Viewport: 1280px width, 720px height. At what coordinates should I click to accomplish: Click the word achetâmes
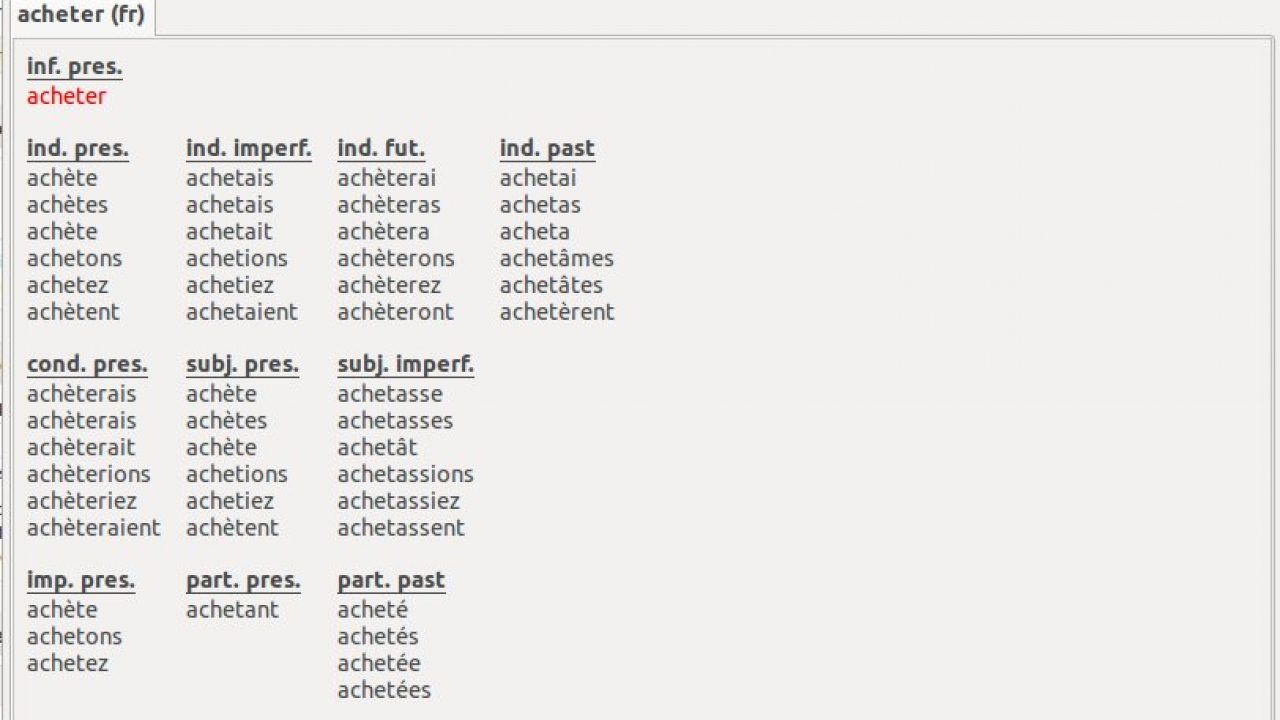(557, 258)
